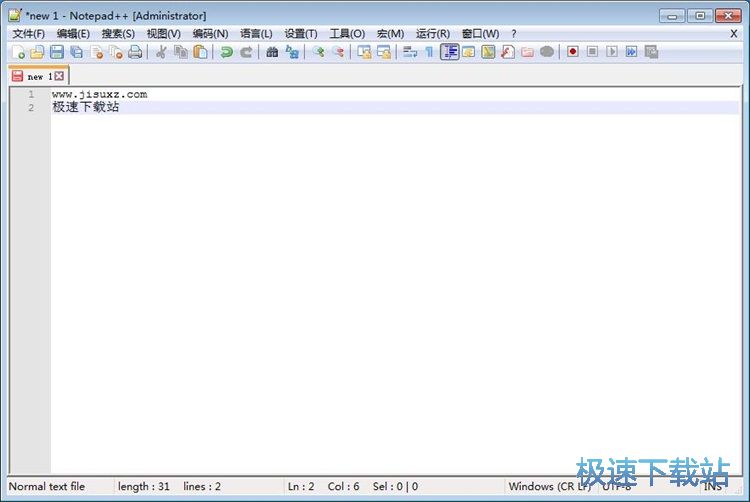Open Find with the binoculars icon
The height and width of the screenshot is (502, 750).
pyautogui.click(x=272, y=52)
